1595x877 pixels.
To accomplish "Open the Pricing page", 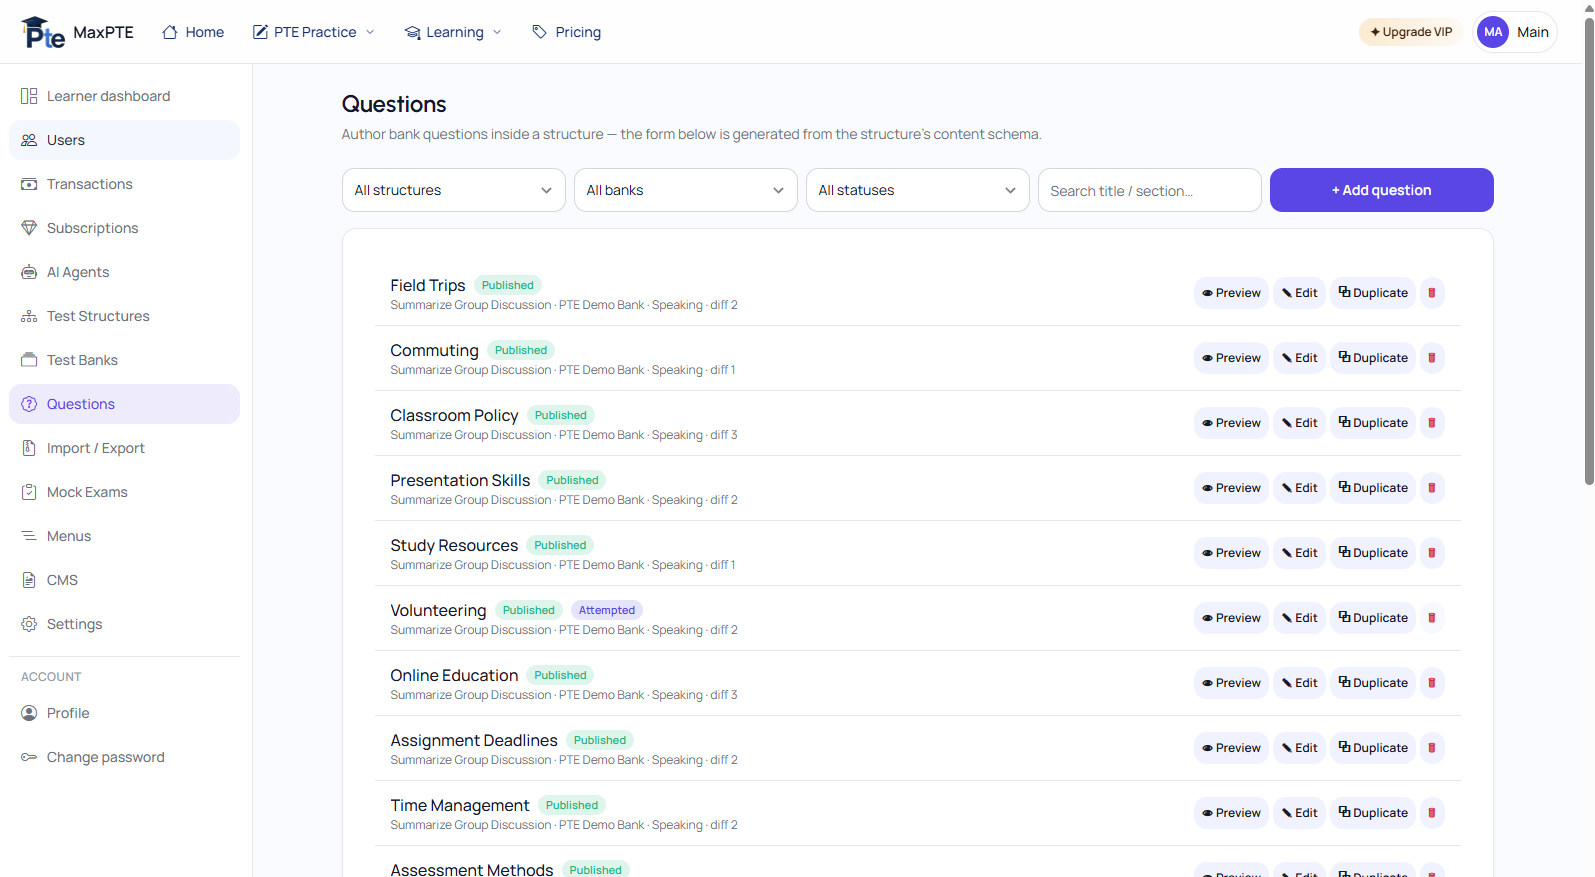I will pos(567,32).
